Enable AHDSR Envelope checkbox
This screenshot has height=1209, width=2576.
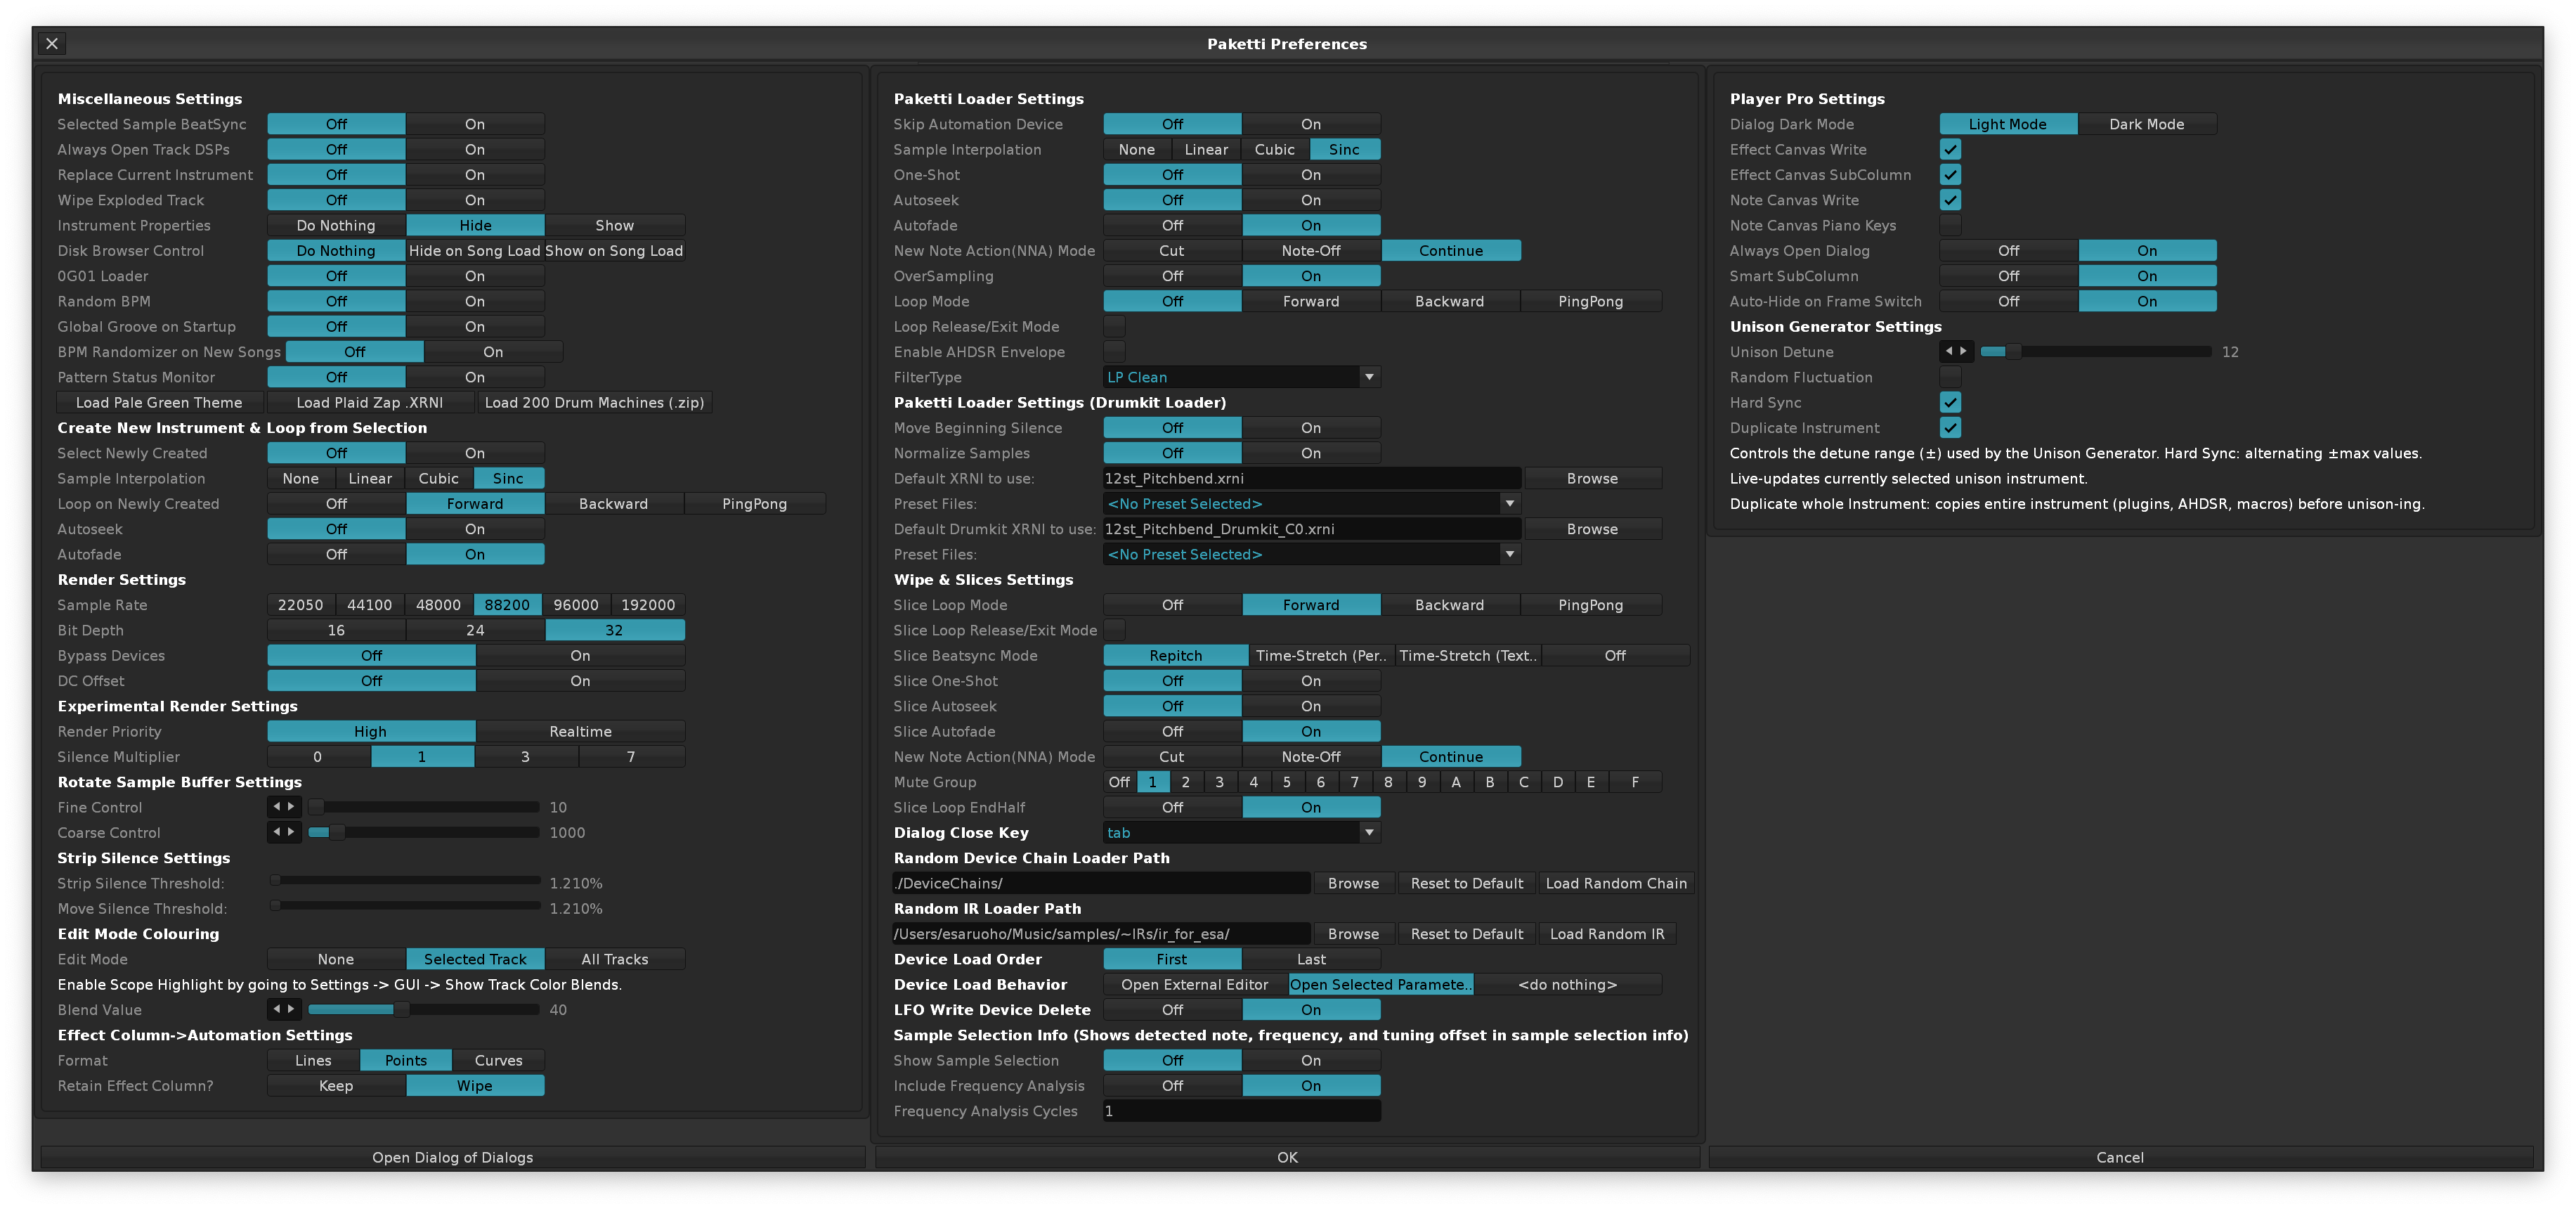point(1114,351)
